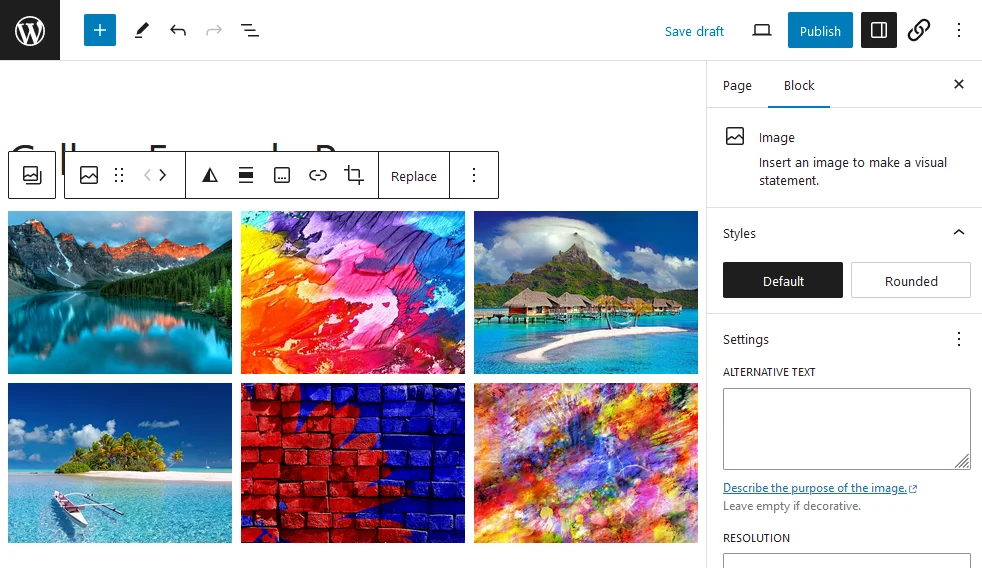Screen dimensions: 982x568
Task: Collapse the Styles section
Action: click(958, 233)
